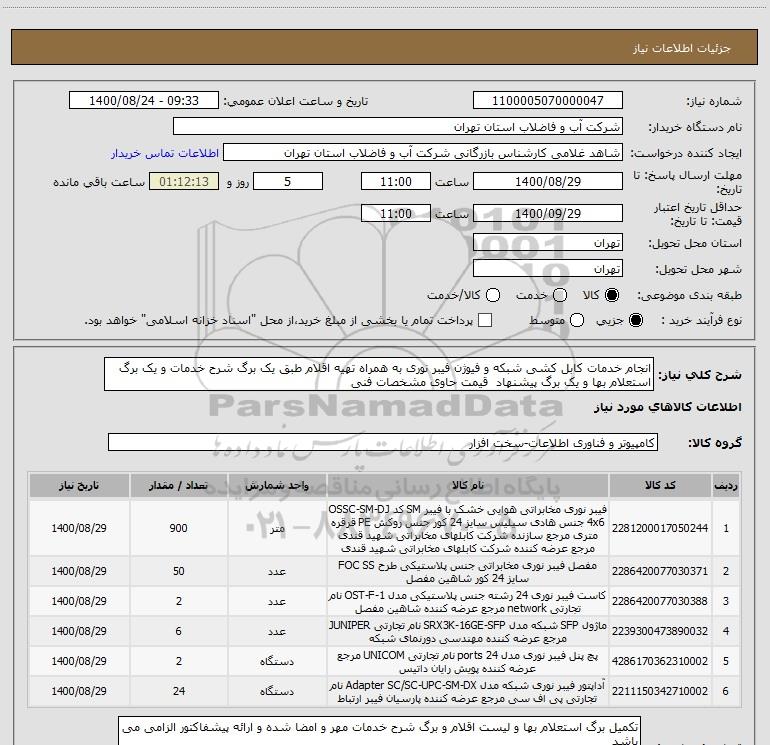This screenshot has height=745, width=770.
Task: Click the response deadline date 1400/08/29 field
Action: (548, 181)
